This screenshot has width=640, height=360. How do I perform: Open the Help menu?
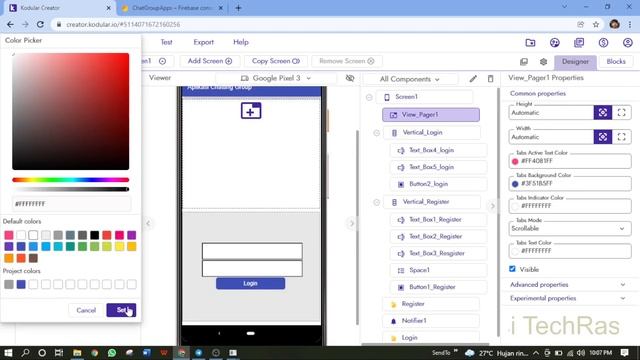(241, 42)
